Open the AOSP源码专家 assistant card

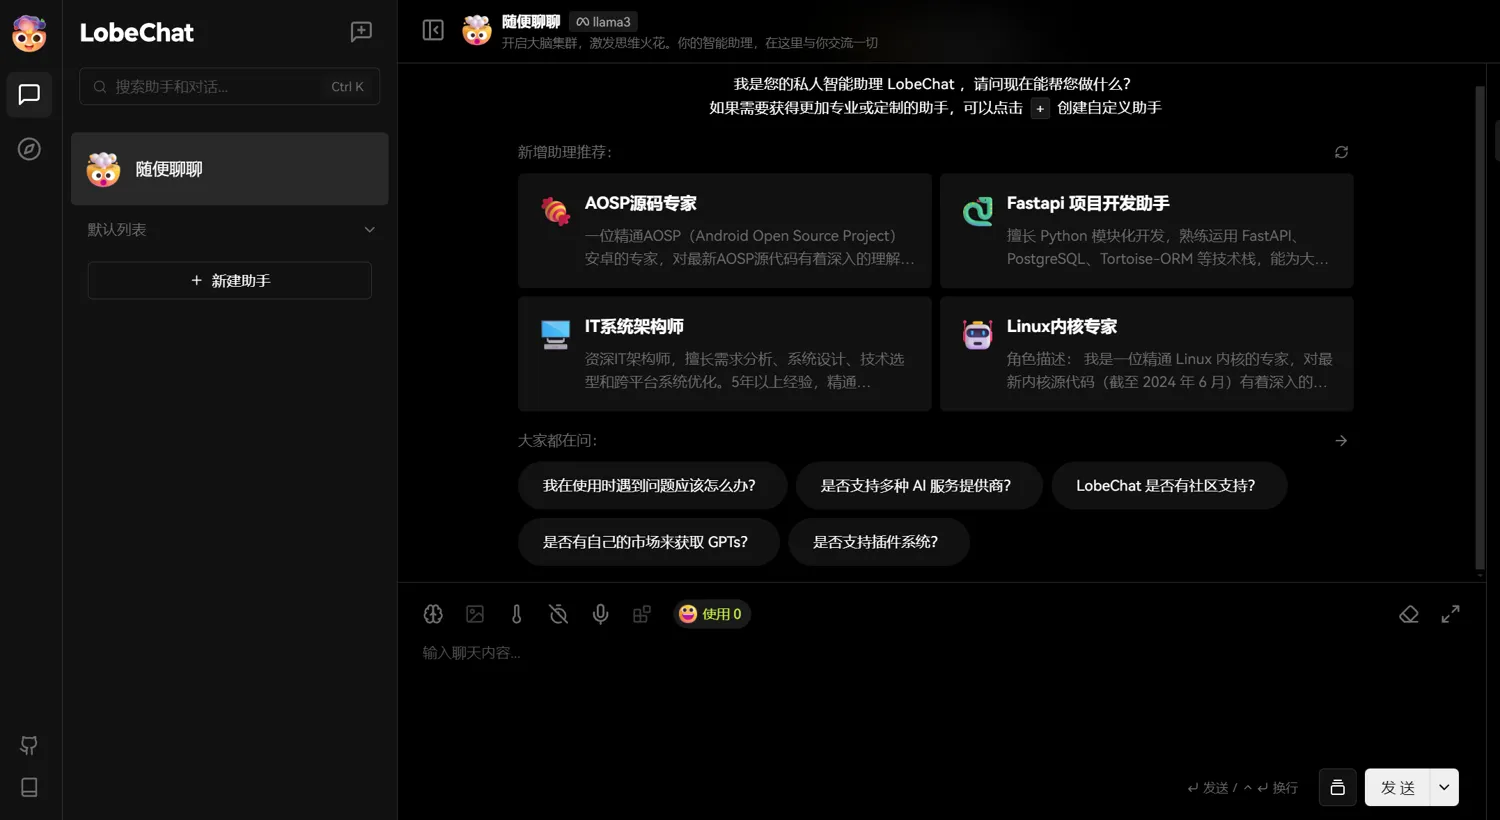tap(725, 231)
